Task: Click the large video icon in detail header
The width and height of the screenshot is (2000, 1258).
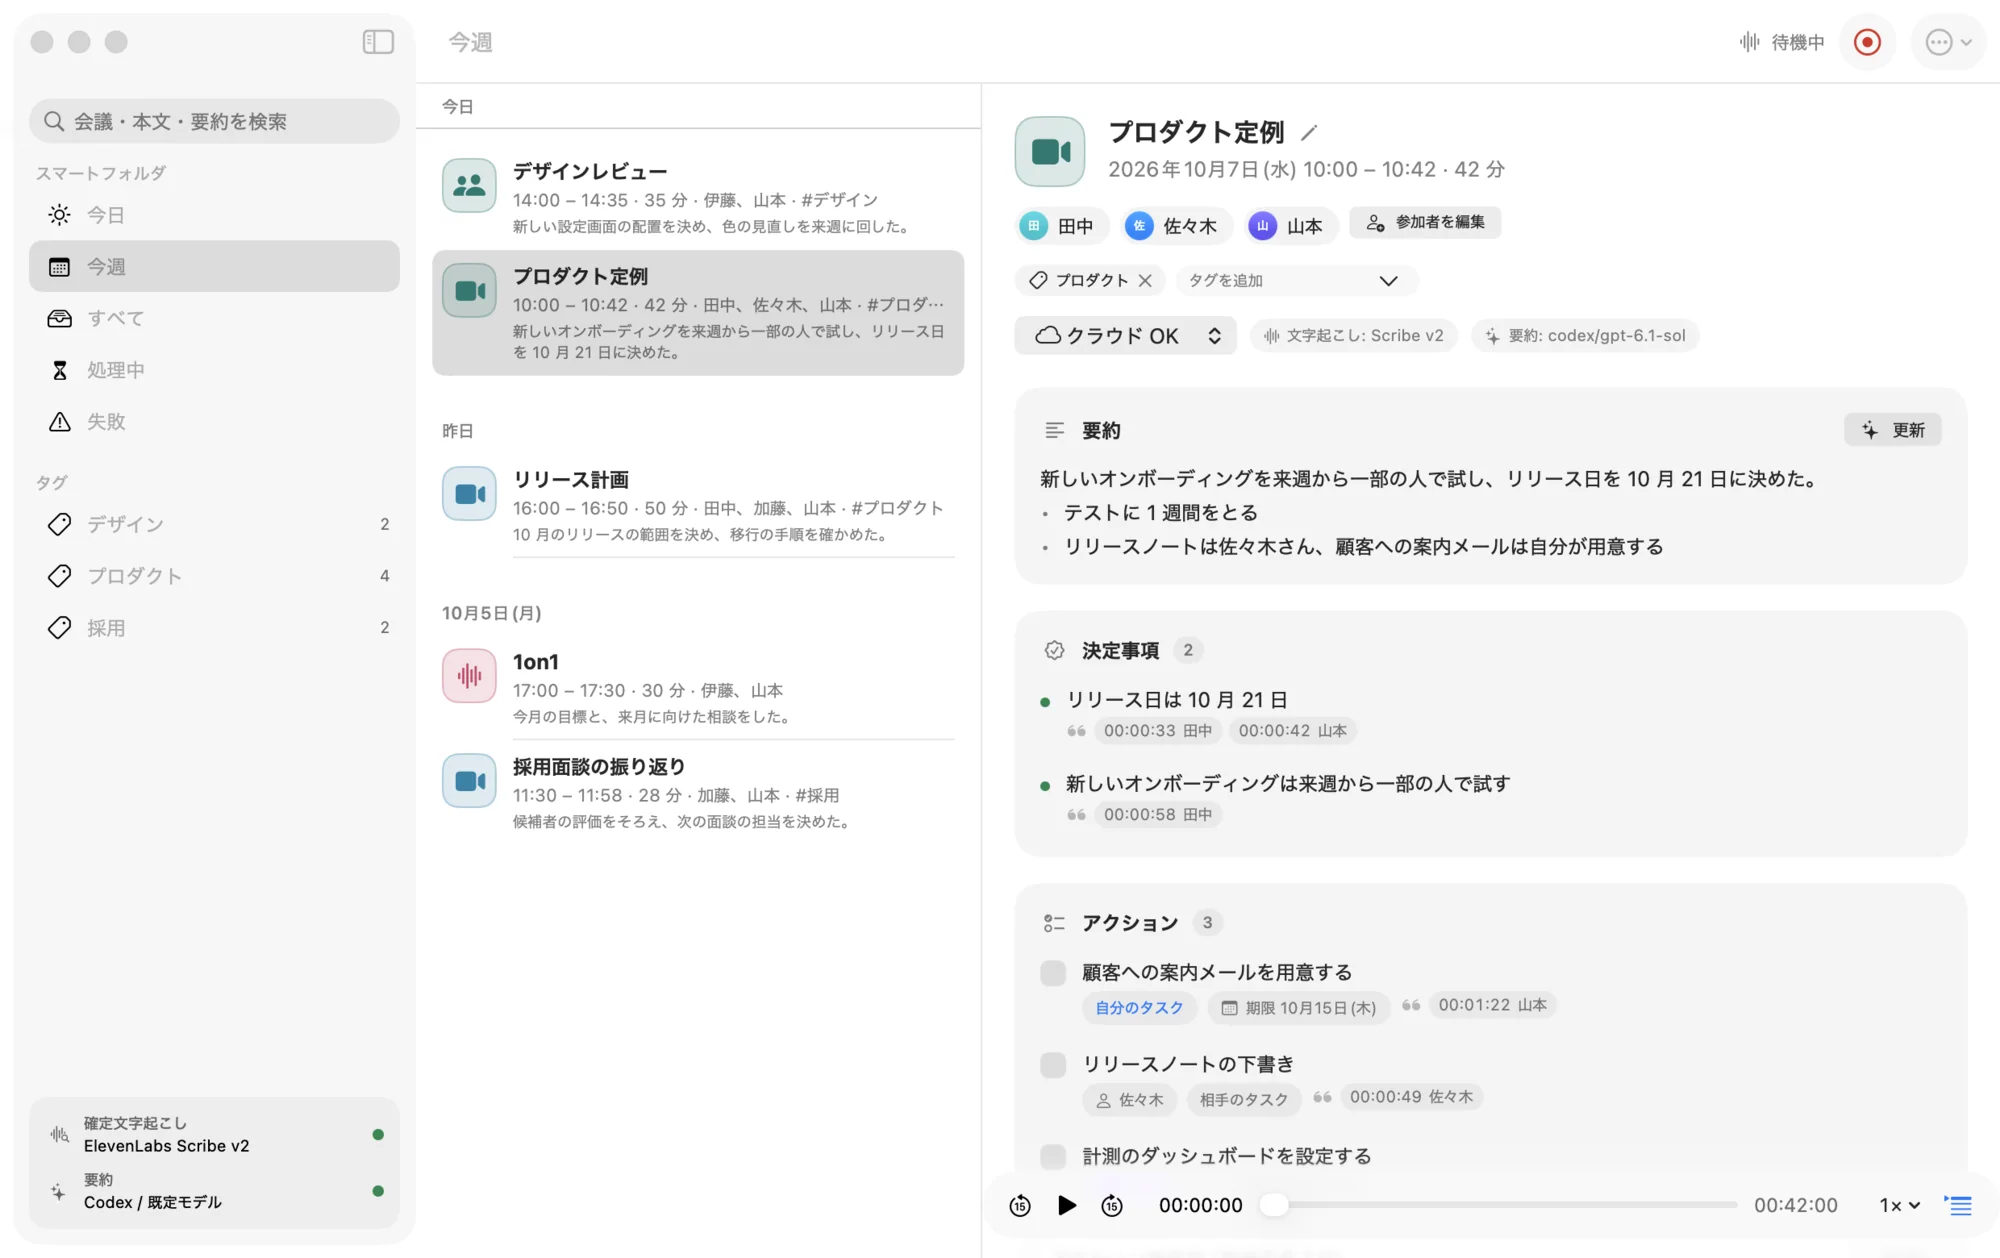Action: tap(1050, 152)
